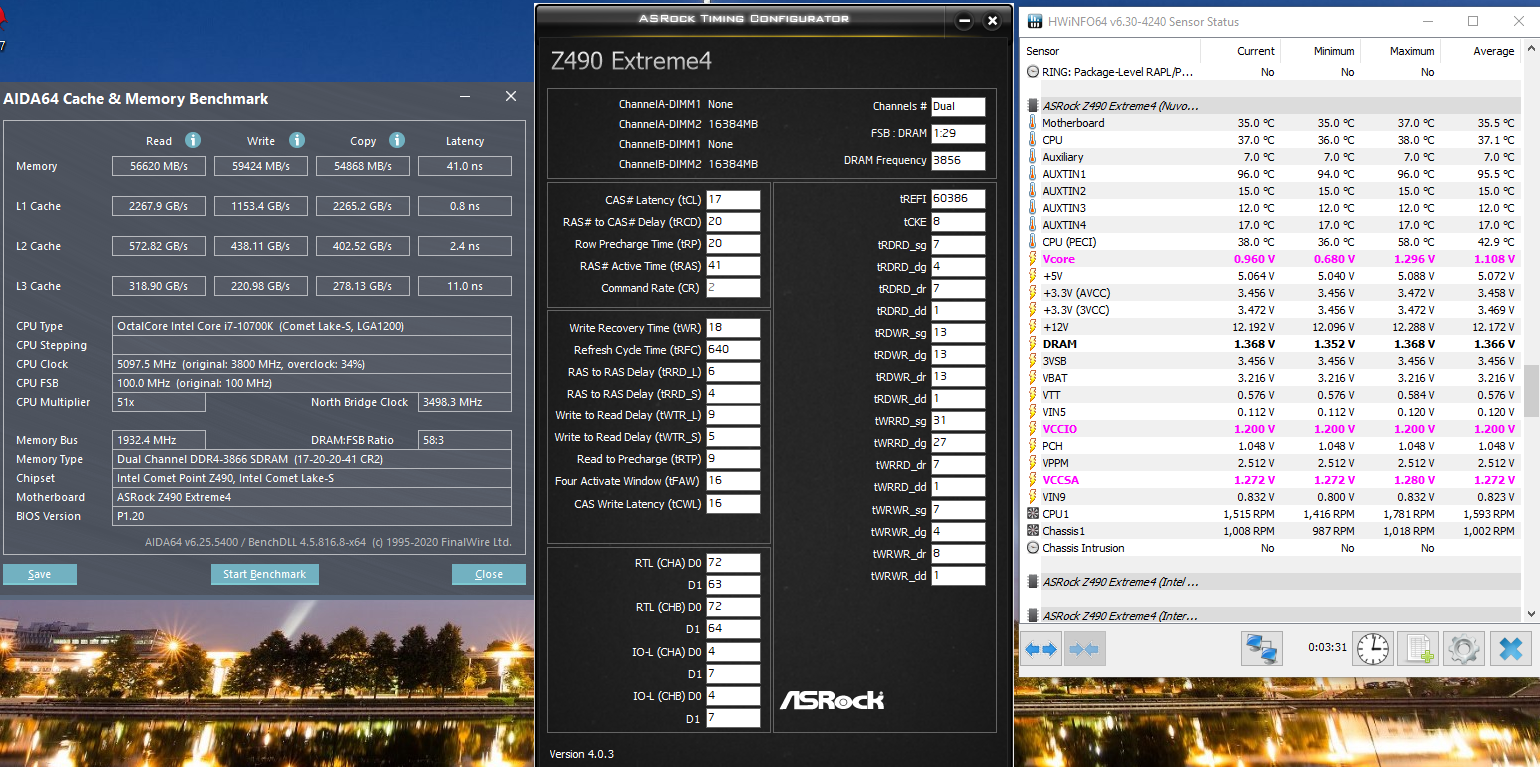Image resolution: width=1540 pixels, height=767 pixels.
Task: Click the tCKE value field
Action: coord(958,222)
